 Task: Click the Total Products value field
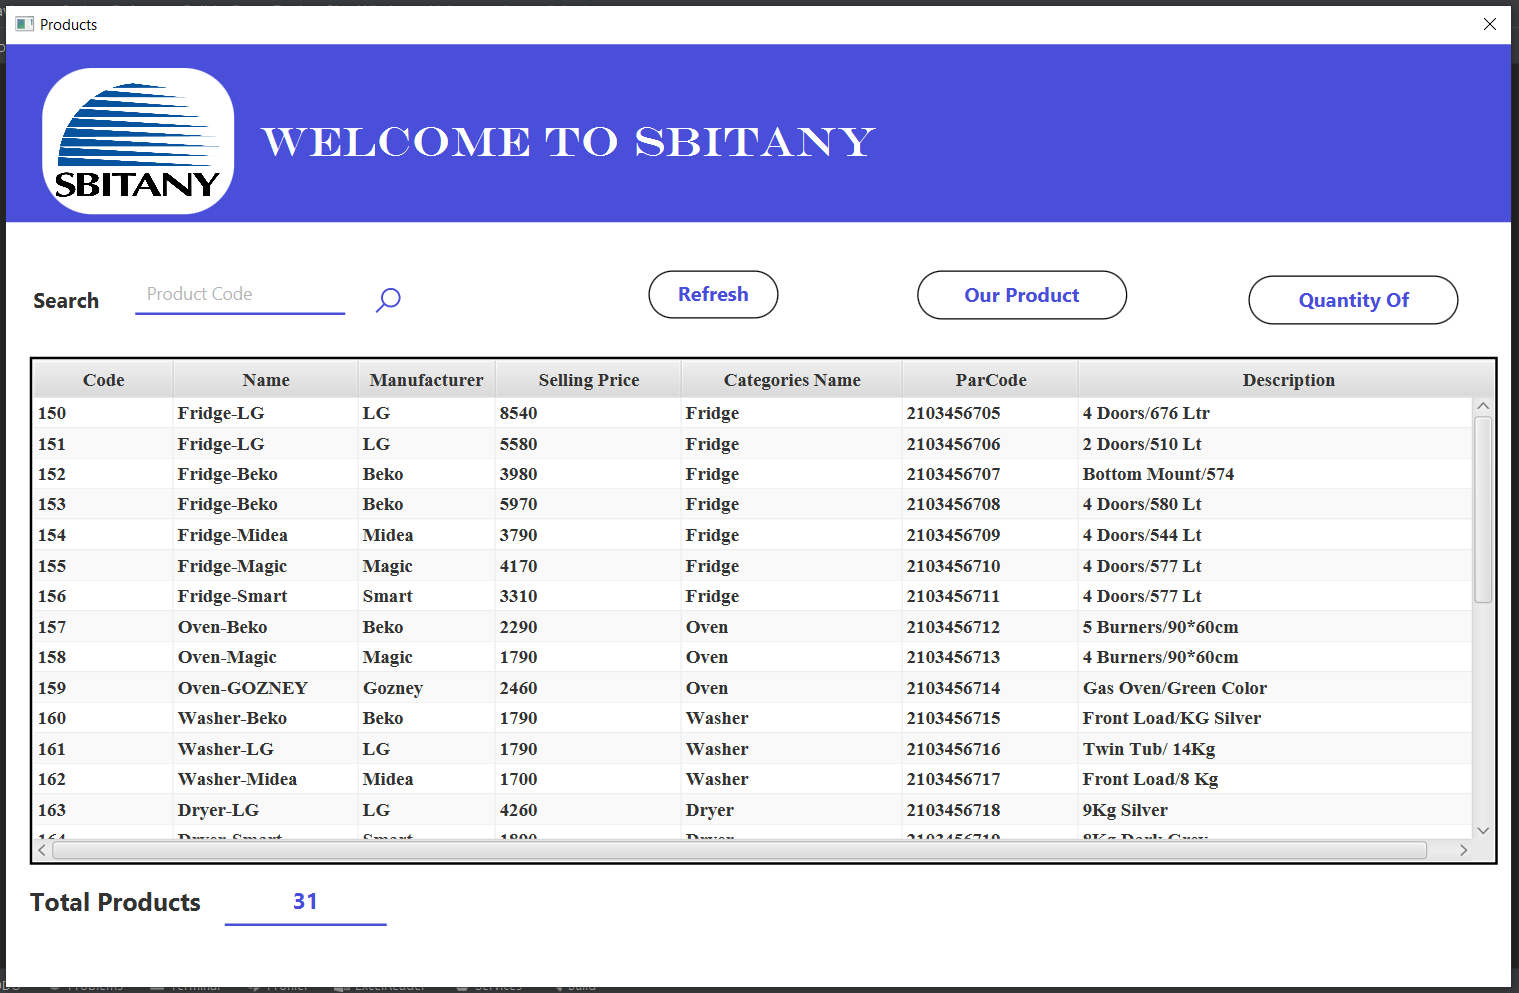305,902
